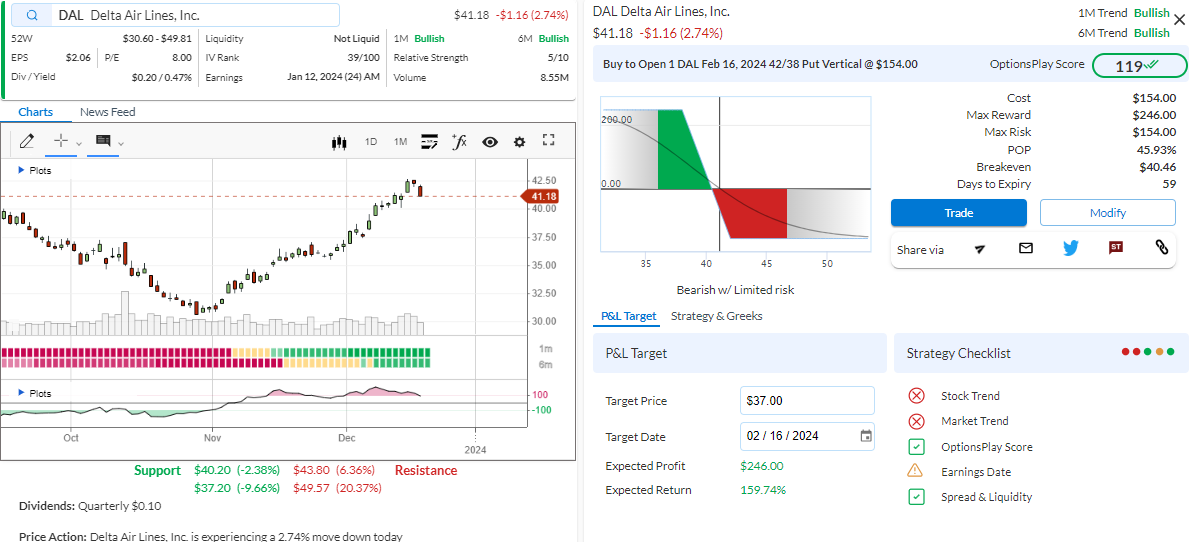Click the search magnifier icon
The width and height of the screenshot is (1189, 542).
[x=32, y=15]
